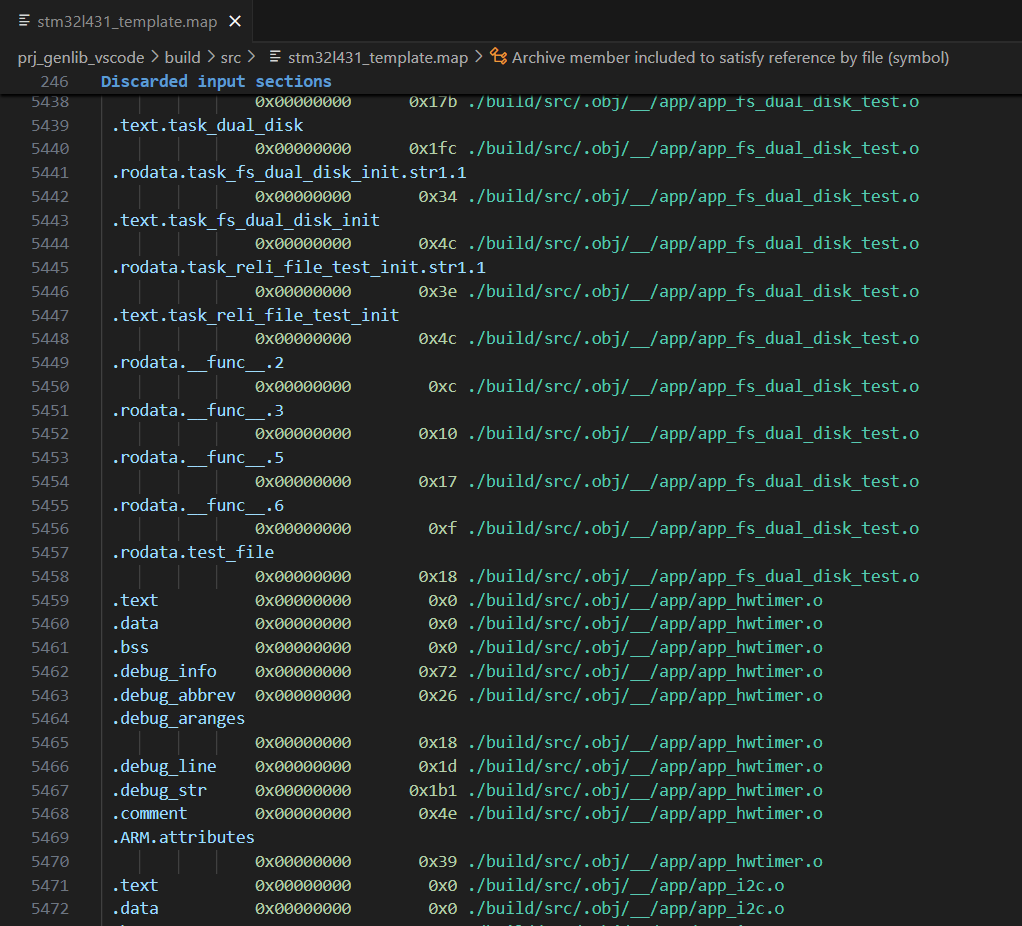Click the .debug_info entry for app_hwtimer.o
This screenshot has width=1022, height=926.
(164, 671)
